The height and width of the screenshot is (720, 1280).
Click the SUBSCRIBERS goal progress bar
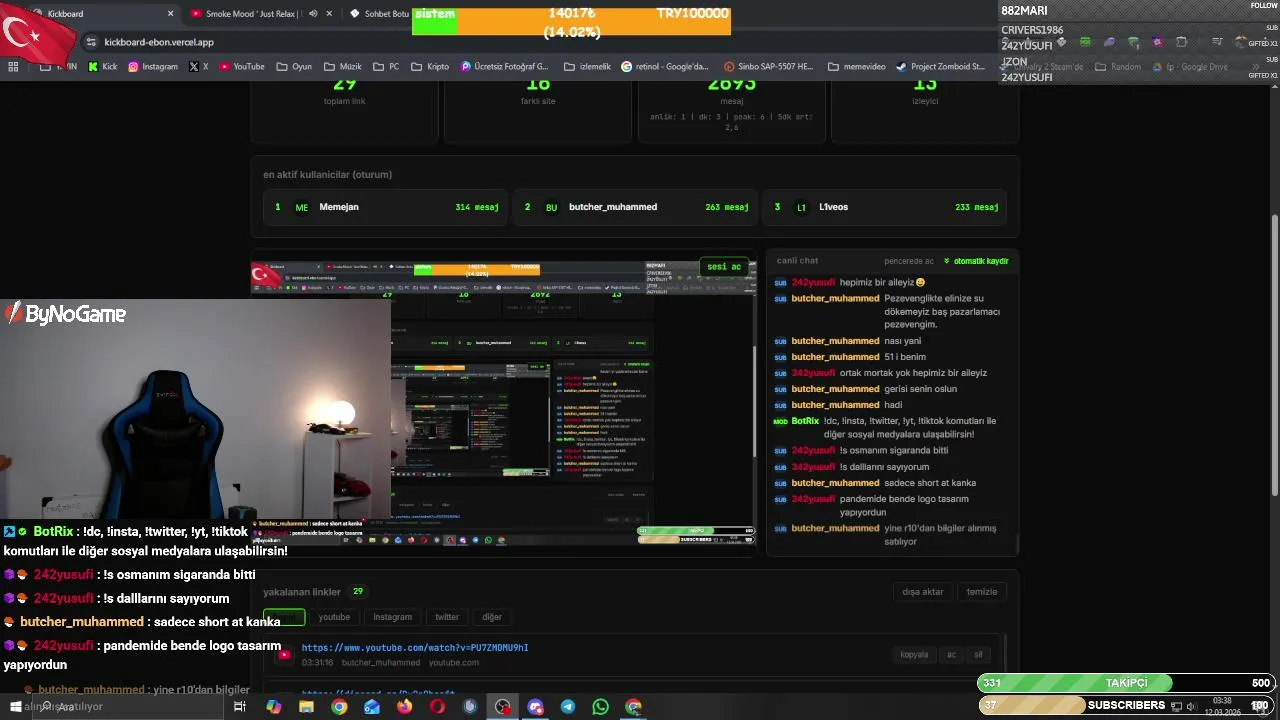[x=1126, y=705]
